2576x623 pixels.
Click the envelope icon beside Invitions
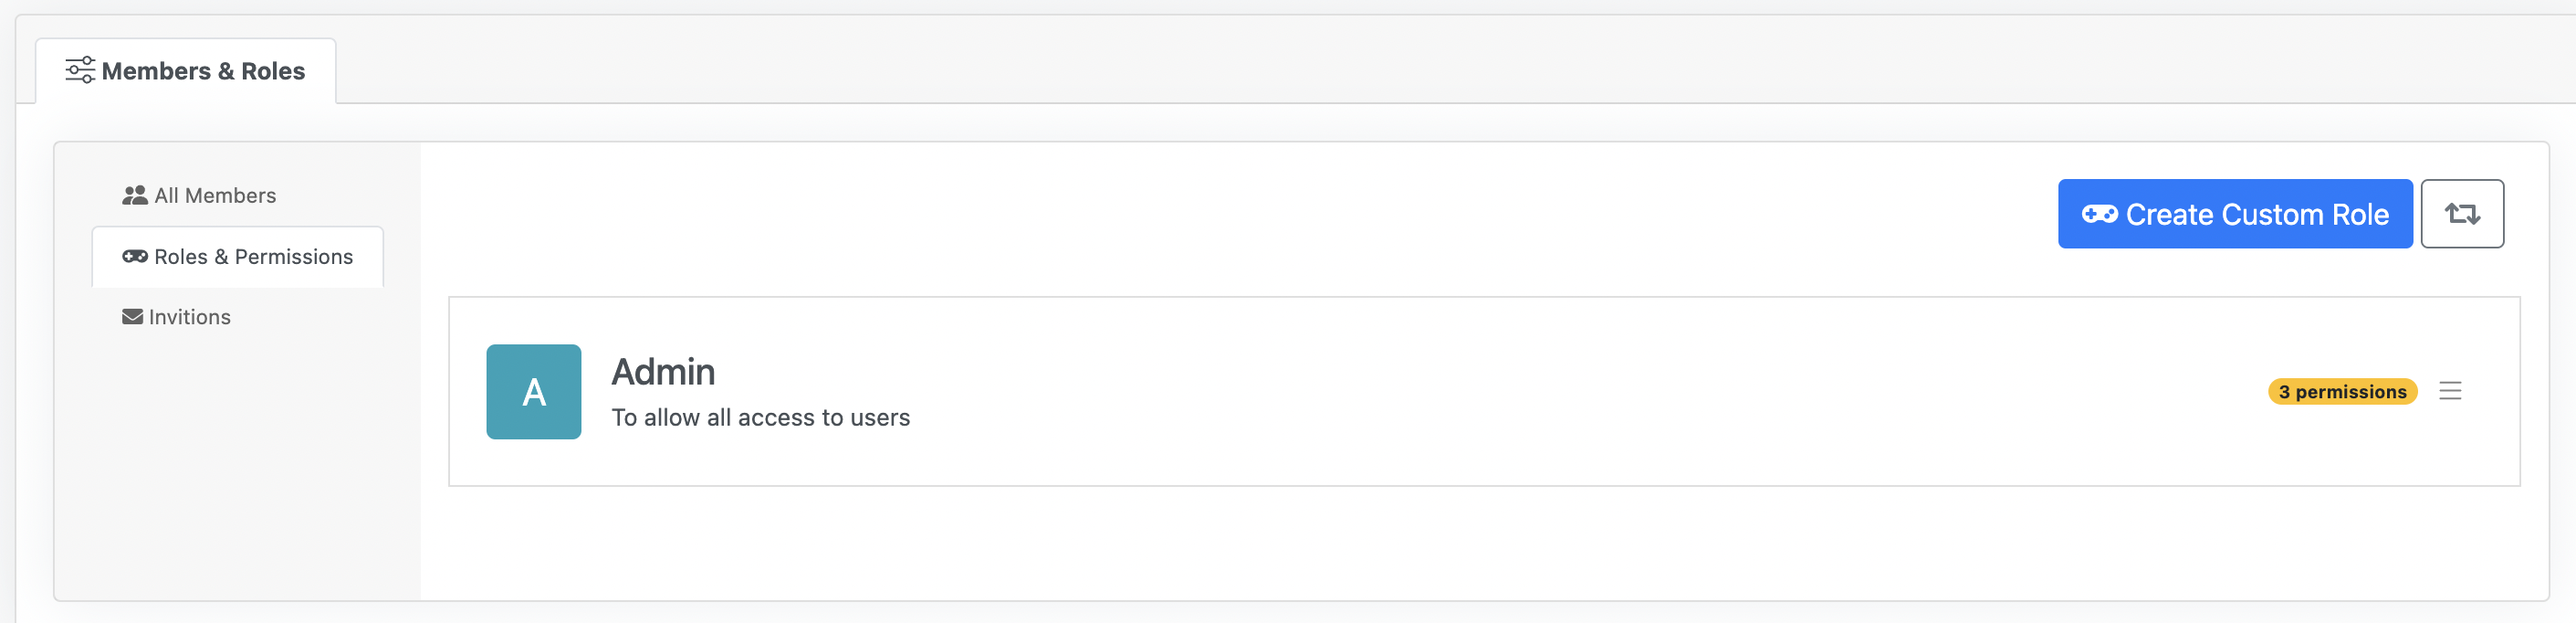[132, 317]
